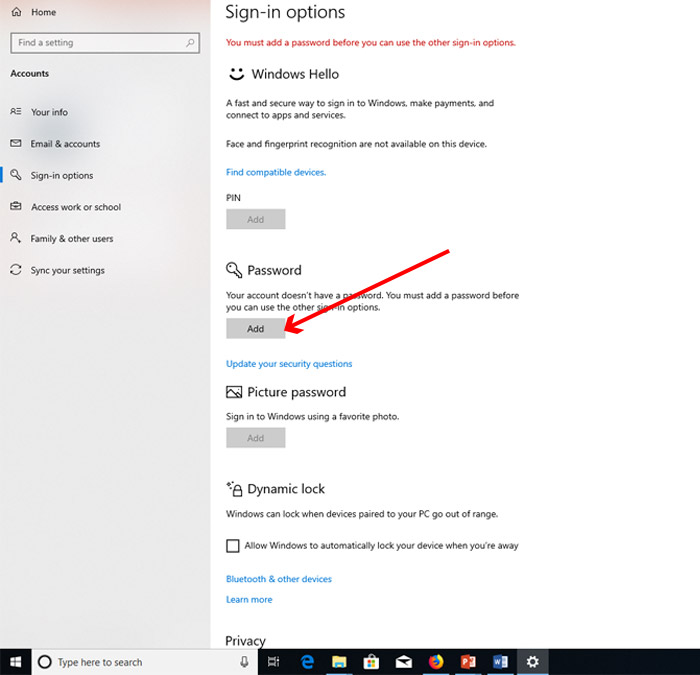Screen dimensions: 700x675
Task: Click the Cortana circle icon in taskbar
Action: [x=45, y=662]
